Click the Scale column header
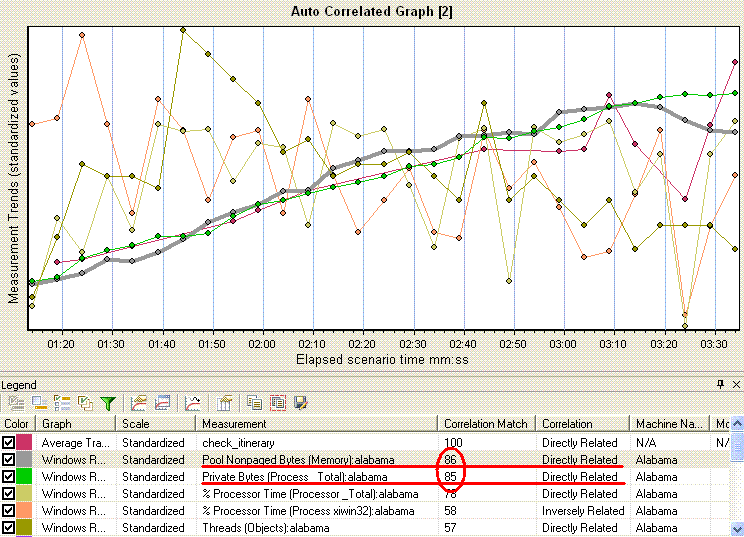The image size is (744, 537). 157,423
